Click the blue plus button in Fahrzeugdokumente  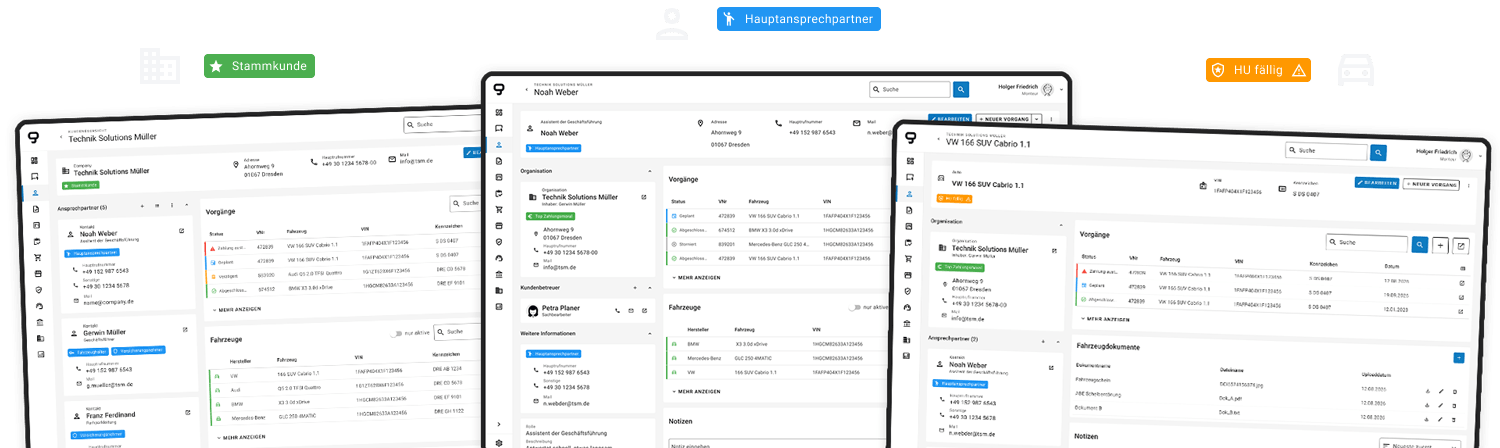tap(1459, 357)
